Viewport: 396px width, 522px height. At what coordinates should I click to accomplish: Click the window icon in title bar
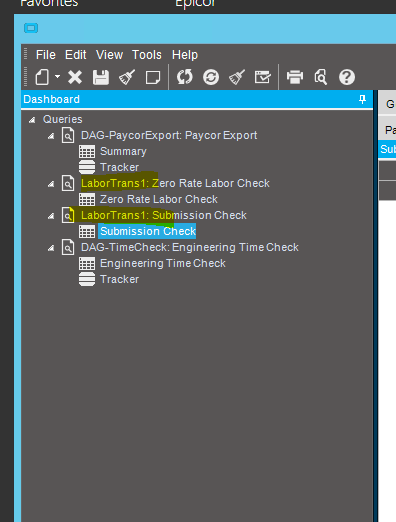pos(31,28)
